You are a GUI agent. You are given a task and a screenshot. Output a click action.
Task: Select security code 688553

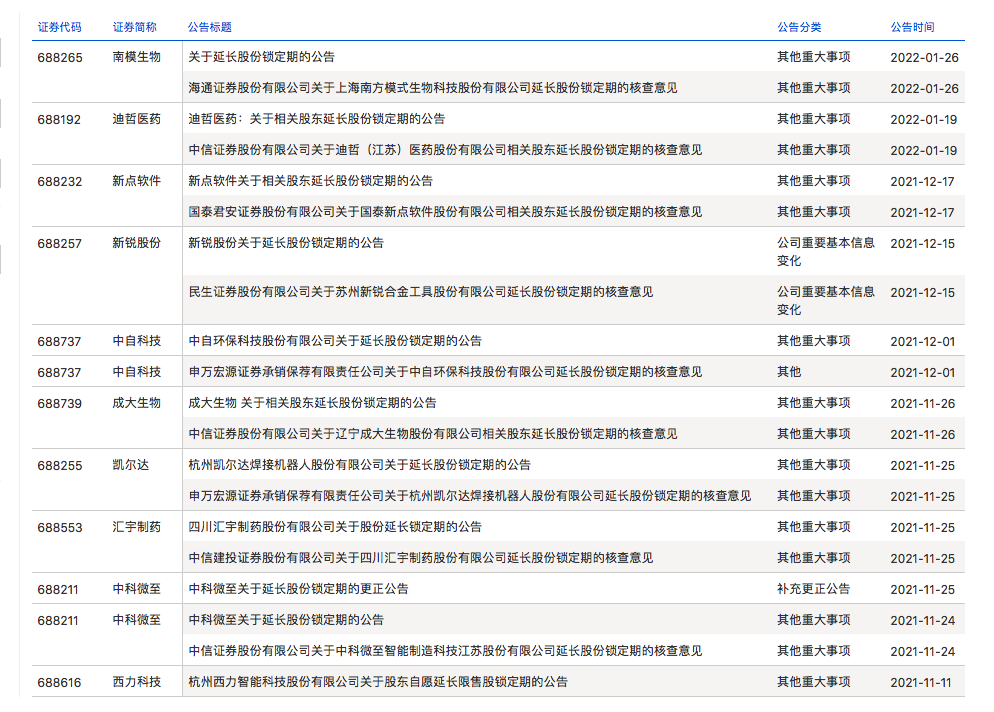pos(60,528)
